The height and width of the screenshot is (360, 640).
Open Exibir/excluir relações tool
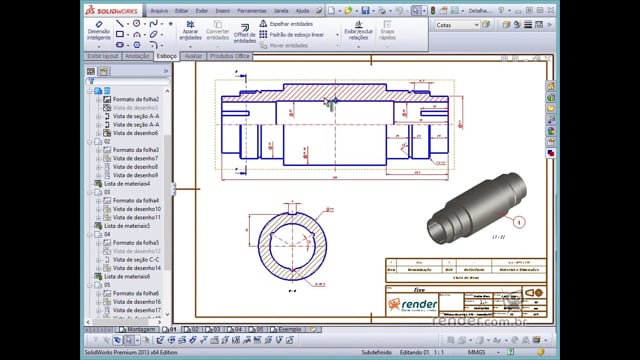click(358, 30)
